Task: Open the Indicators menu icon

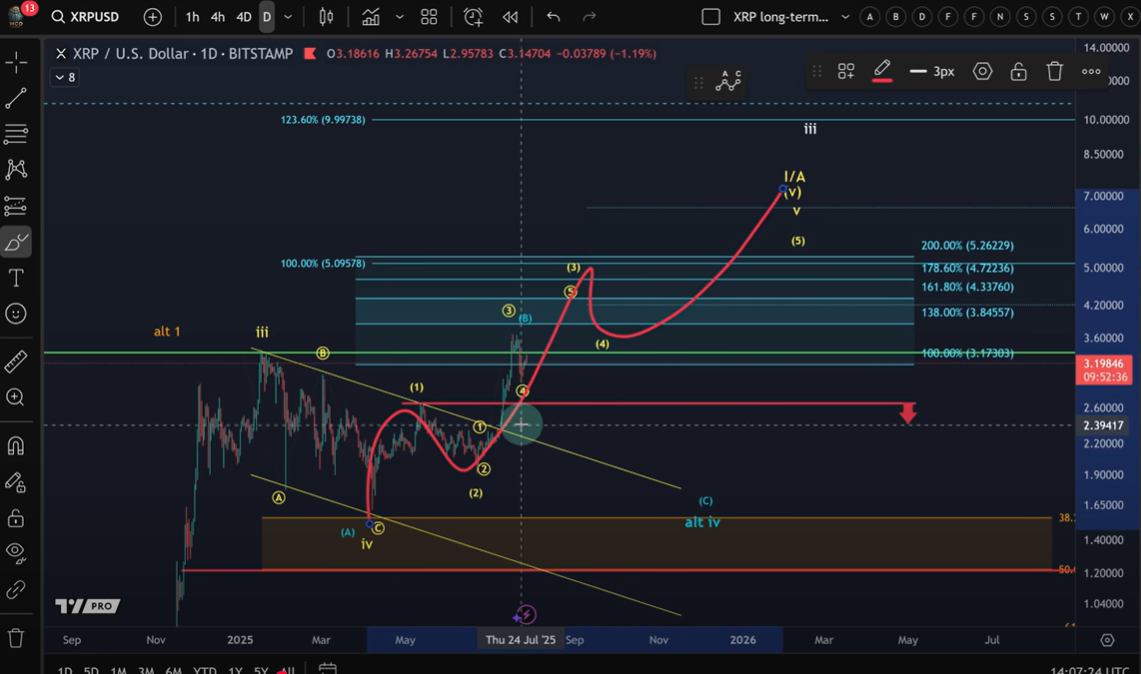Action: coord(371,17)
